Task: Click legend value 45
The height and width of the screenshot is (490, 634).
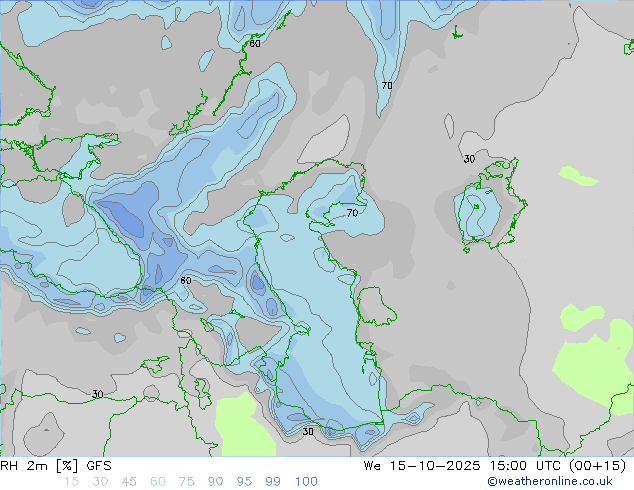Action: (x=129, y=482)
